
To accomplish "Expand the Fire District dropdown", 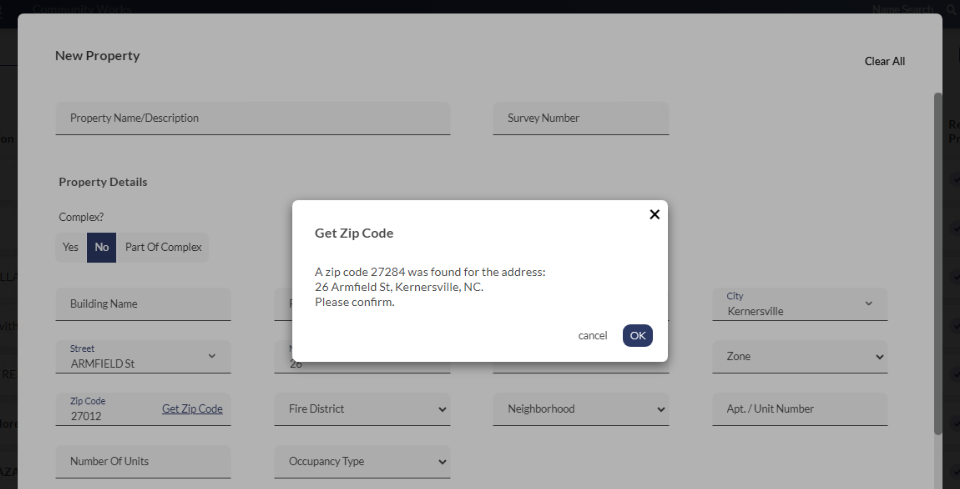I will pos(362,409).
